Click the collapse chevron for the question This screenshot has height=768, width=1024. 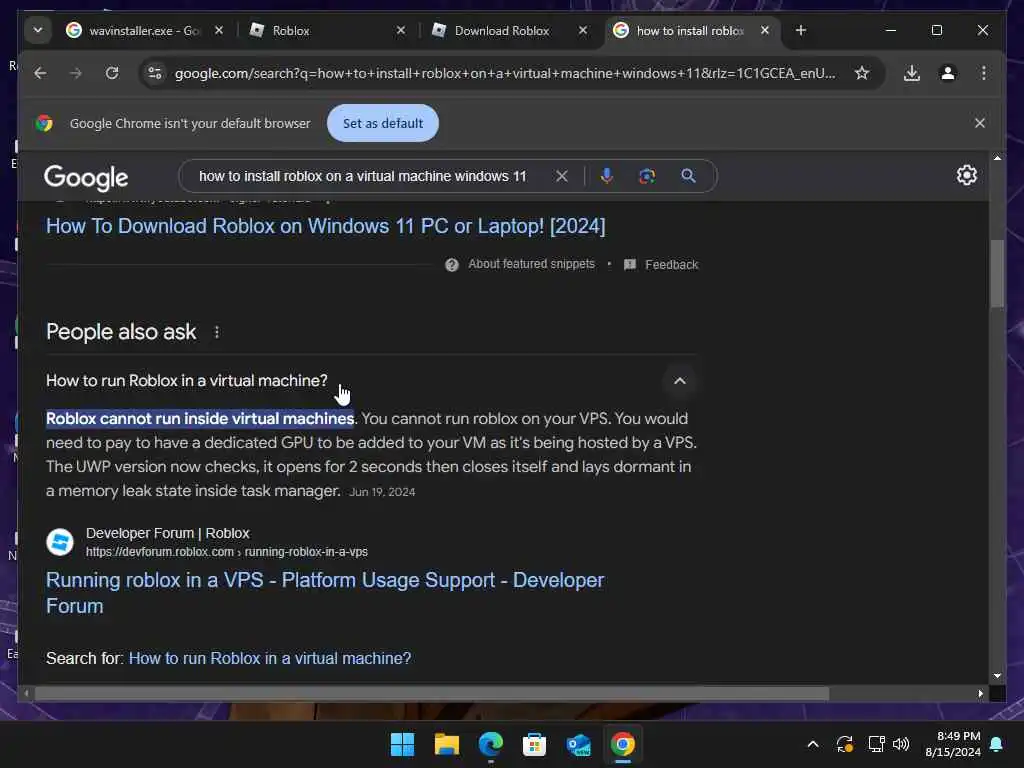tap(680, 381)
